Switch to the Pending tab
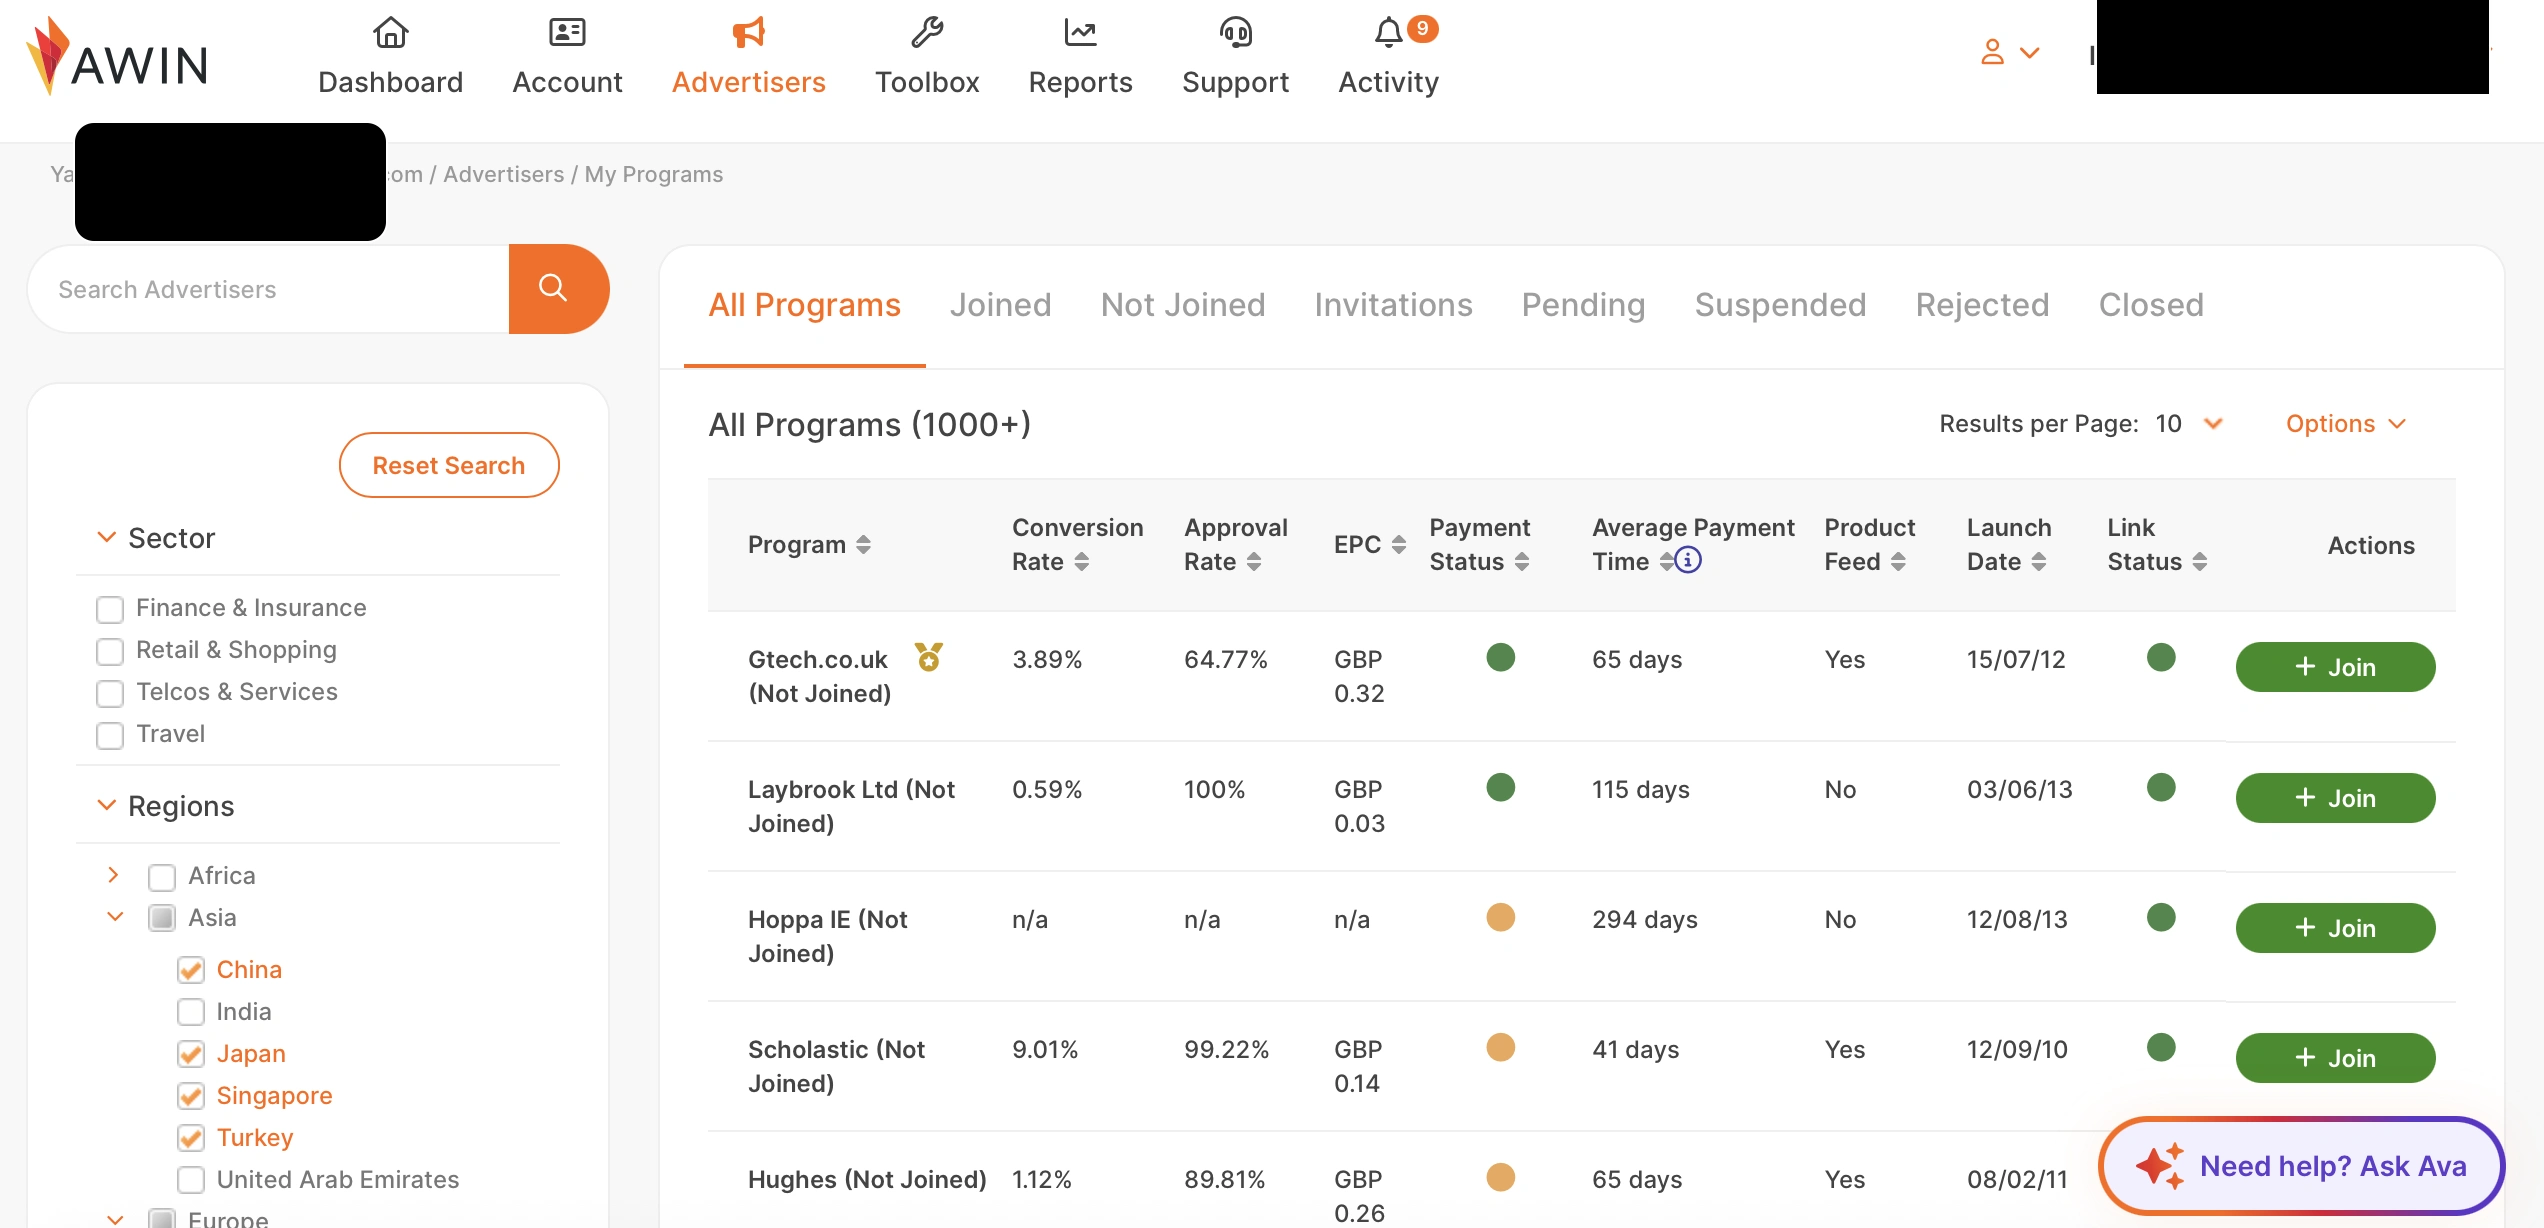The height and width of the screenshot is (1228, 2544). click(x=1582, y=305)
